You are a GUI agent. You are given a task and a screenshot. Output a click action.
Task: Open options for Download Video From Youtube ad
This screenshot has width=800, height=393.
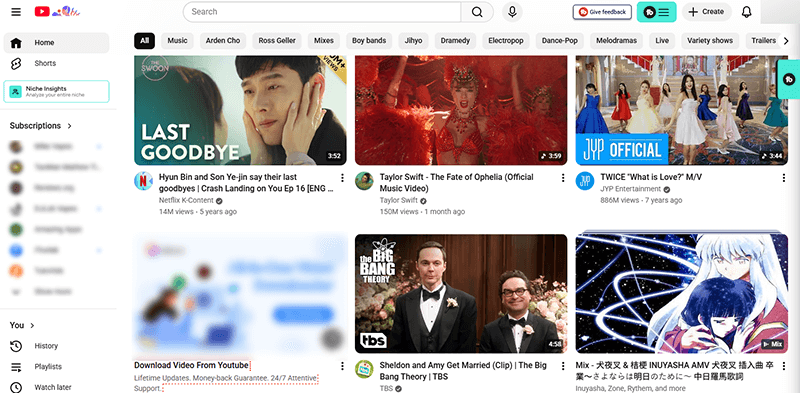click(342, 366)
